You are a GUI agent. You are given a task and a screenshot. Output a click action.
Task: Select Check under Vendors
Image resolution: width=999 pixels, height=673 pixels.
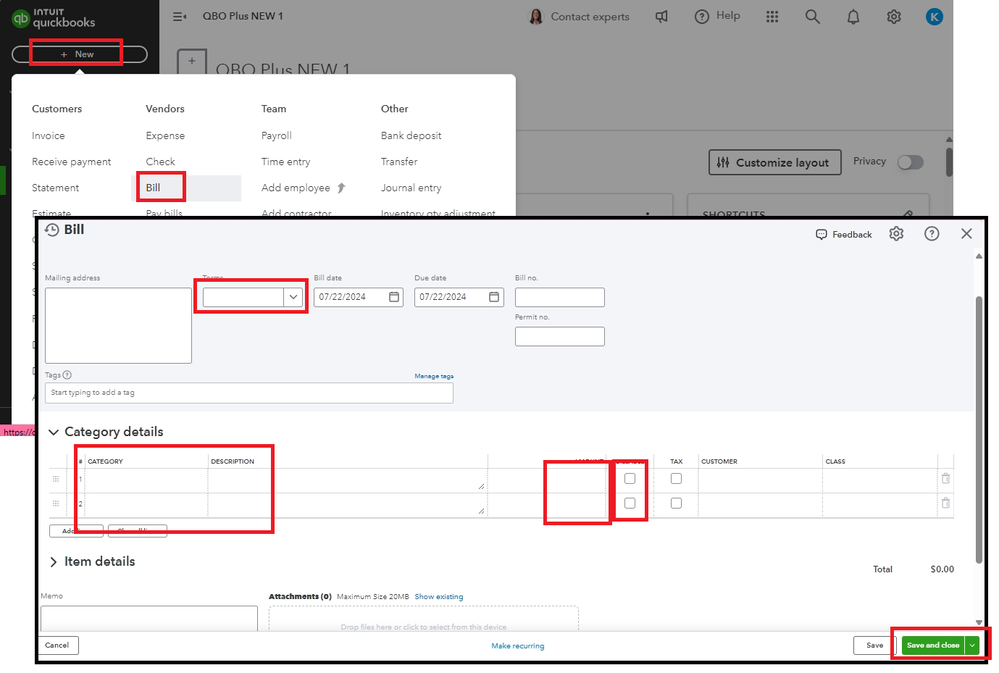coord(160,162)
